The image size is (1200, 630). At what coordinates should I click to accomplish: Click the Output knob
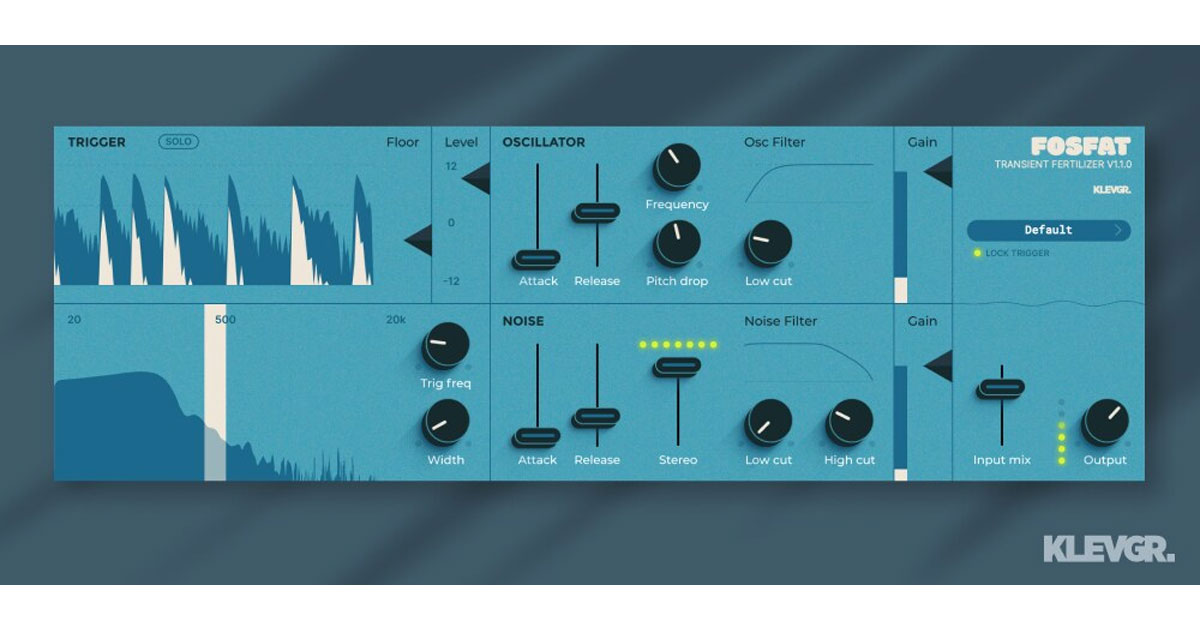point(1104,422)
